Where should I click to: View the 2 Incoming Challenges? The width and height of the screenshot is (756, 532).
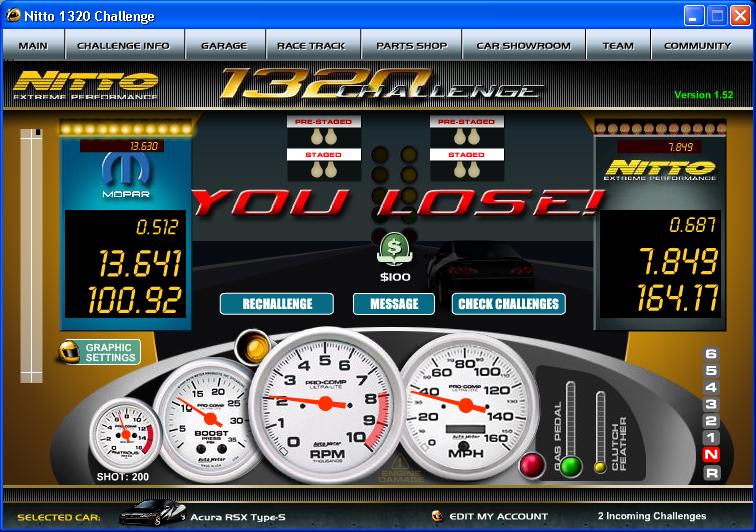[x=652, y=516]
